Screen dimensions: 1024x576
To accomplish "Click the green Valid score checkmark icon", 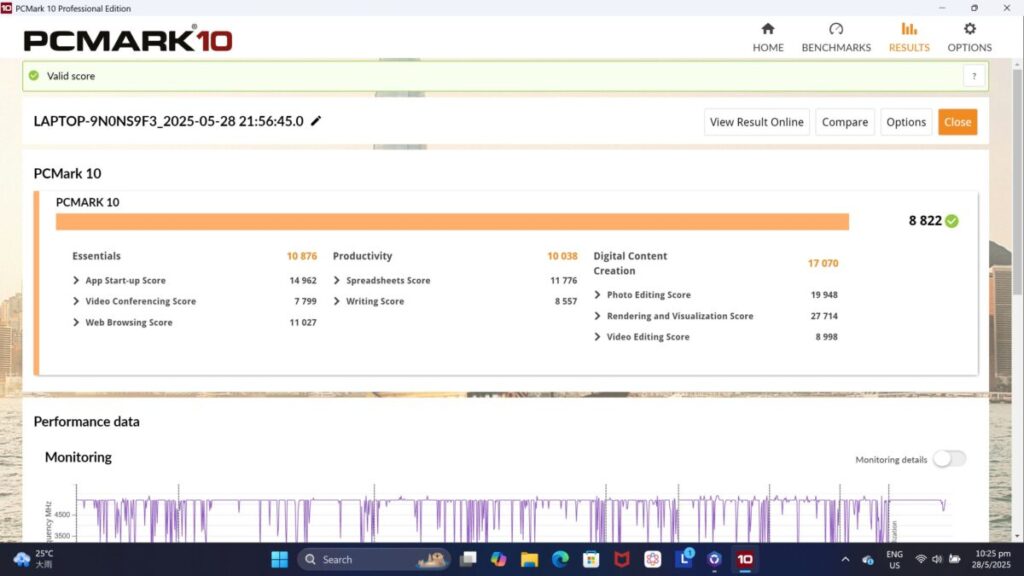I will point(34,76).
